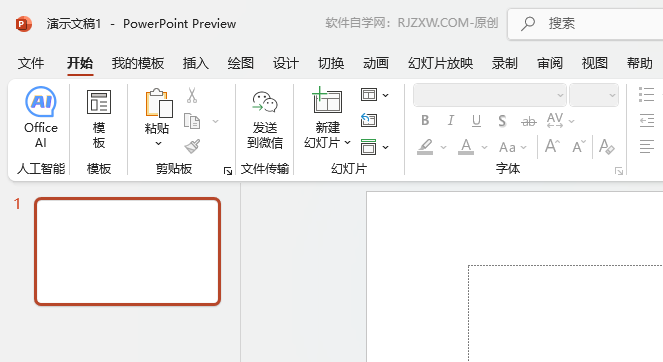Viewport: 663px width, 362px height.
Task: Switch to the 切换 tab
Action: [331, 63]
